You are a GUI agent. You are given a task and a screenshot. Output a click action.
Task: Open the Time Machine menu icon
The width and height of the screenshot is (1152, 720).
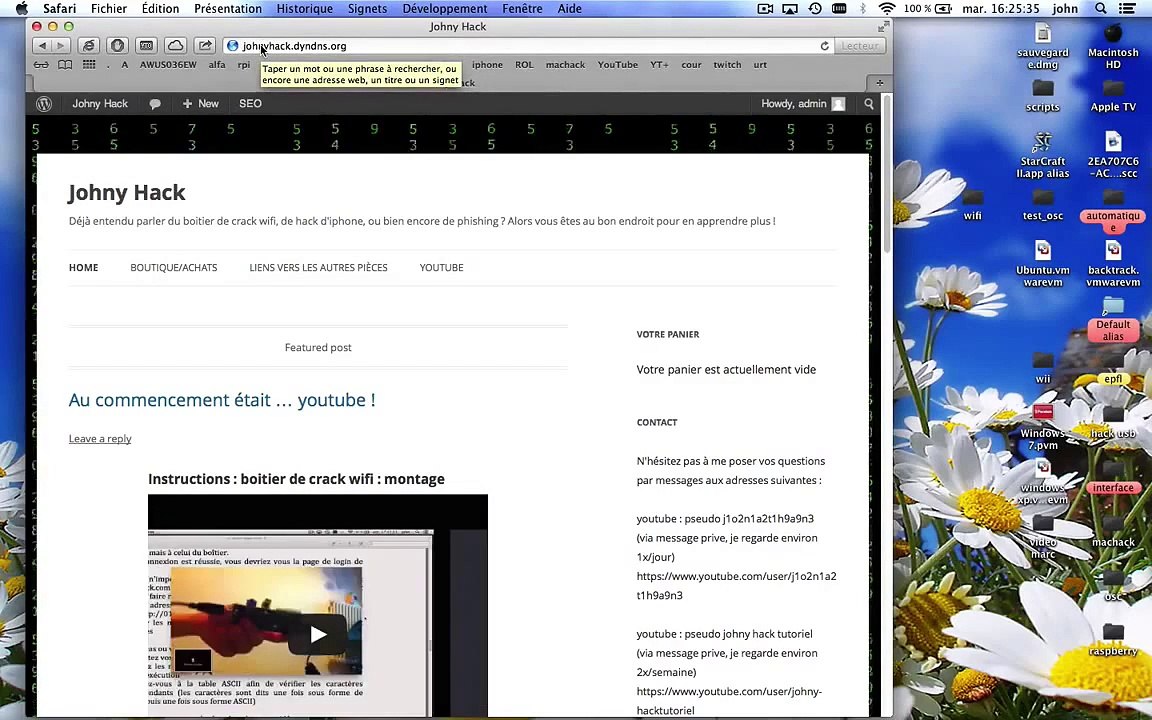click(815, 8)
